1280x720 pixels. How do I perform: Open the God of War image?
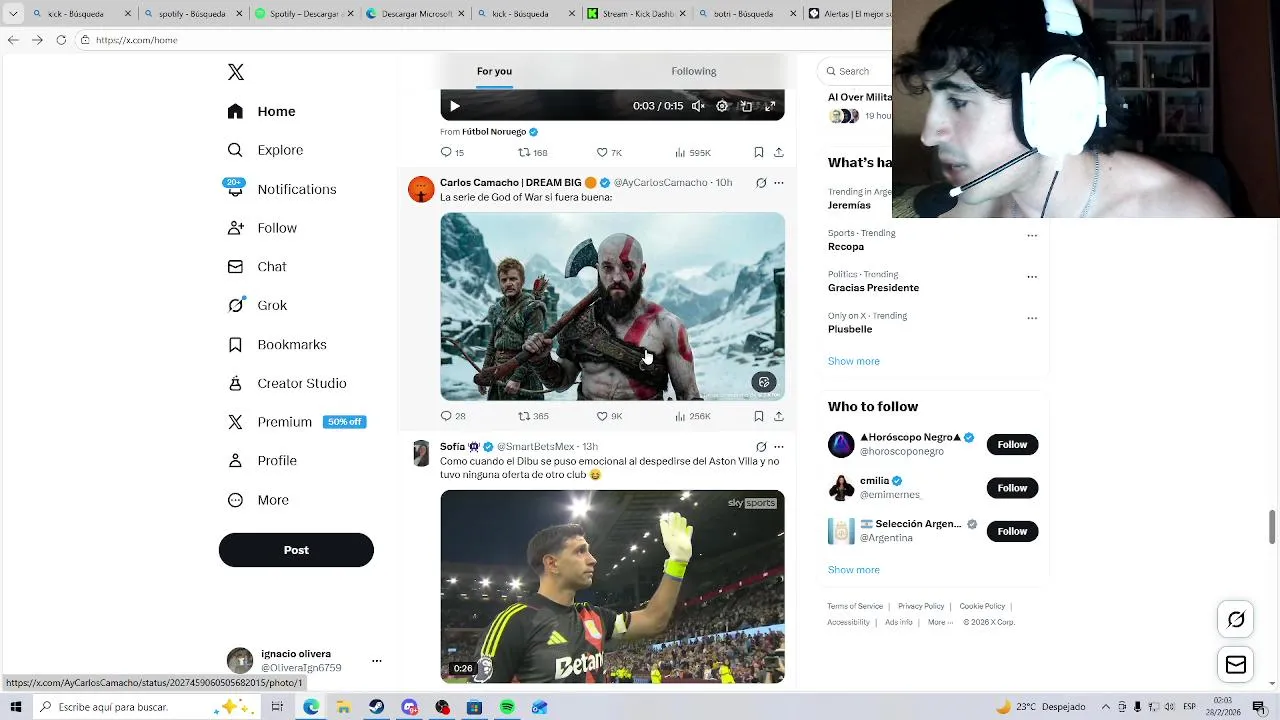coord(612,306)
